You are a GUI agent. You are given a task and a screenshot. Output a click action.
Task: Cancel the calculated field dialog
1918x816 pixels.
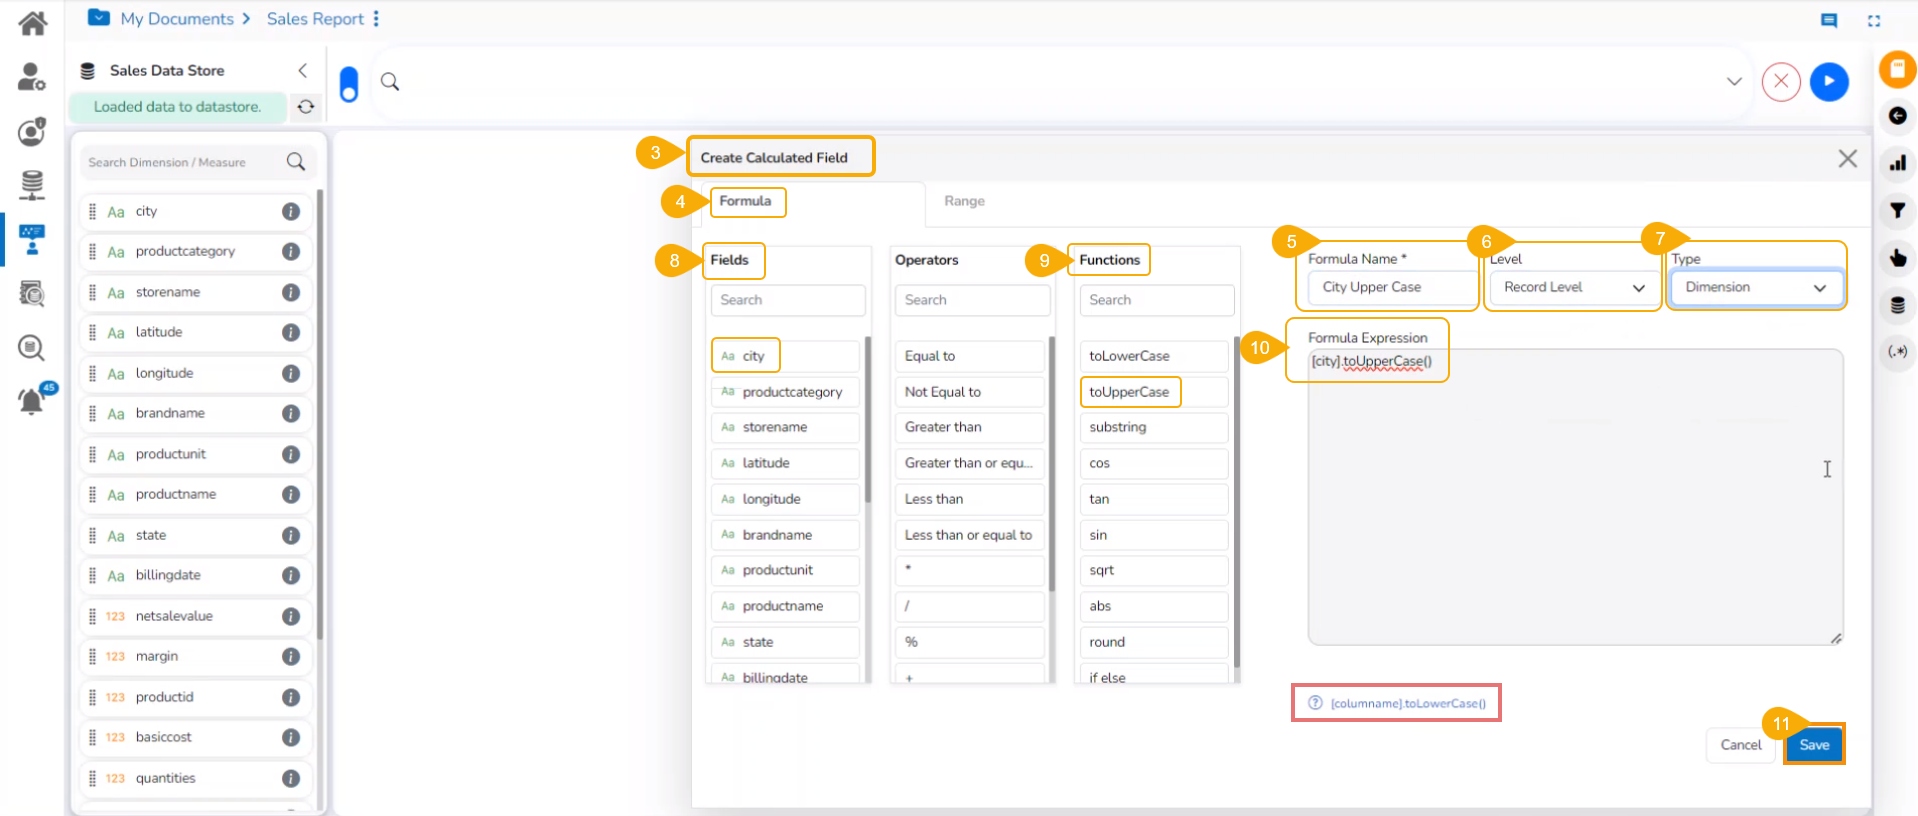(x=1741, y=745)
